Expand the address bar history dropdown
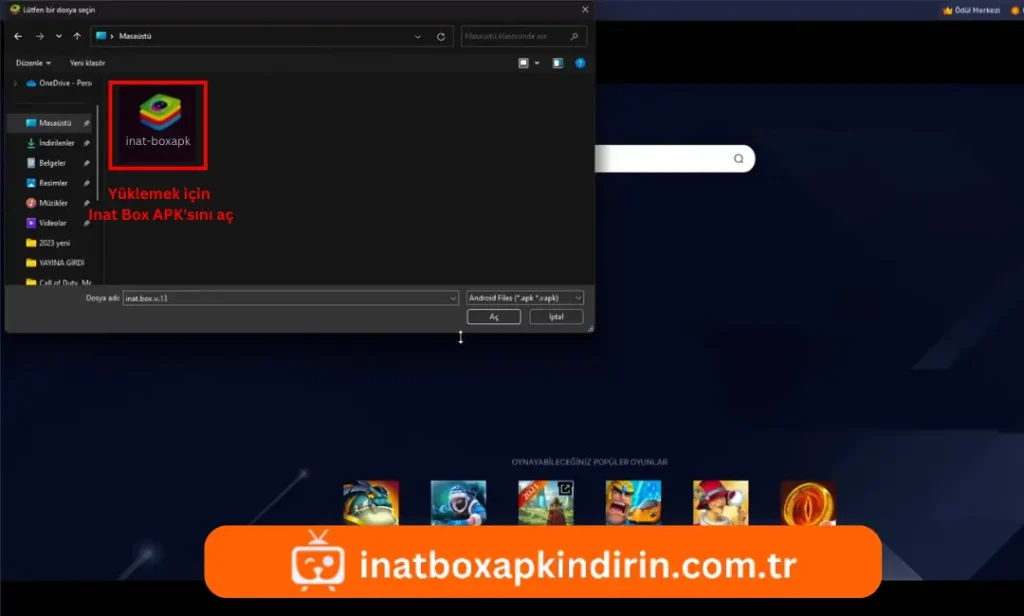The width and height of the screenshot is (1024, 616). (x=418, y=37)
